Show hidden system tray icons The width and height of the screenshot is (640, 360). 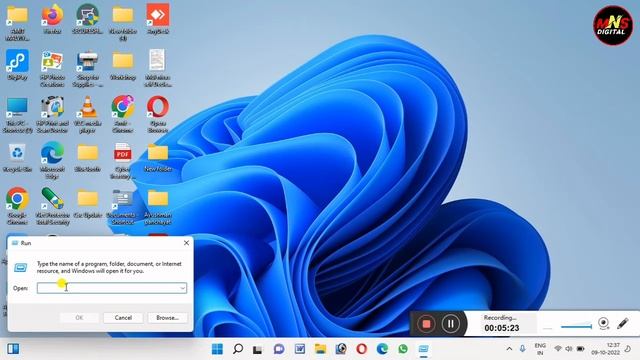[x=509, y=349]
